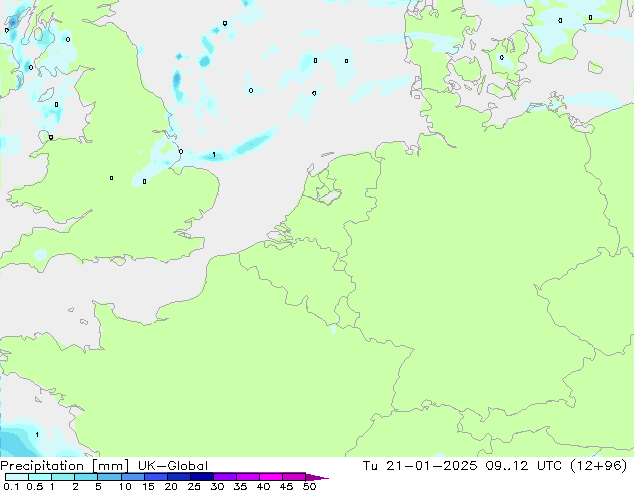
Task: Click the 30–35 mm purple legend swatch
Action: coord(225,477)
